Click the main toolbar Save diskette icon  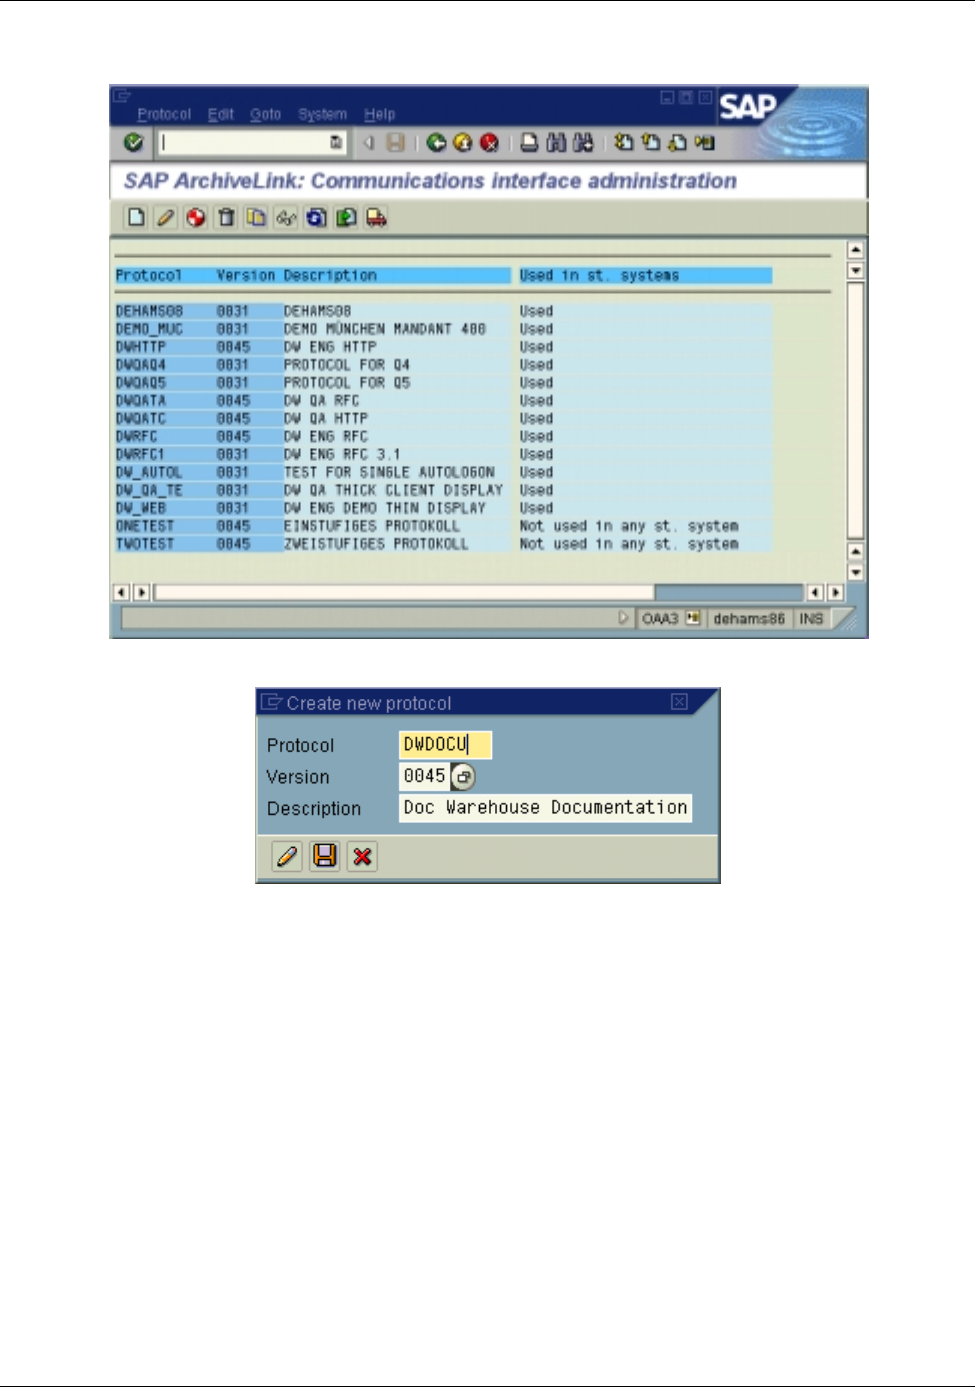pyautogui.click(x=396, y=143)
